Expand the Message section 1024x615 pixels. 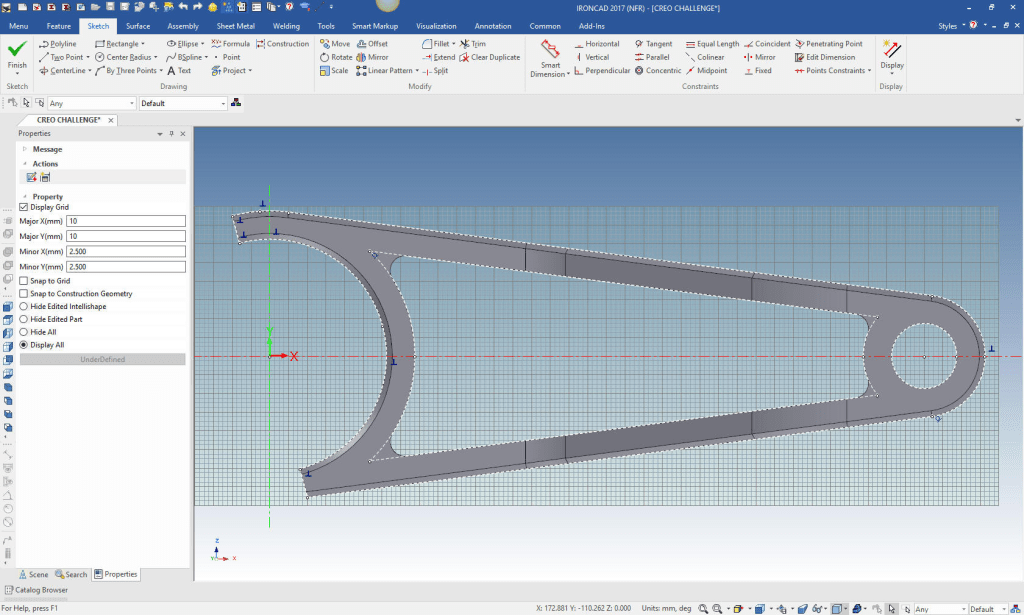(x=47, y=149)
